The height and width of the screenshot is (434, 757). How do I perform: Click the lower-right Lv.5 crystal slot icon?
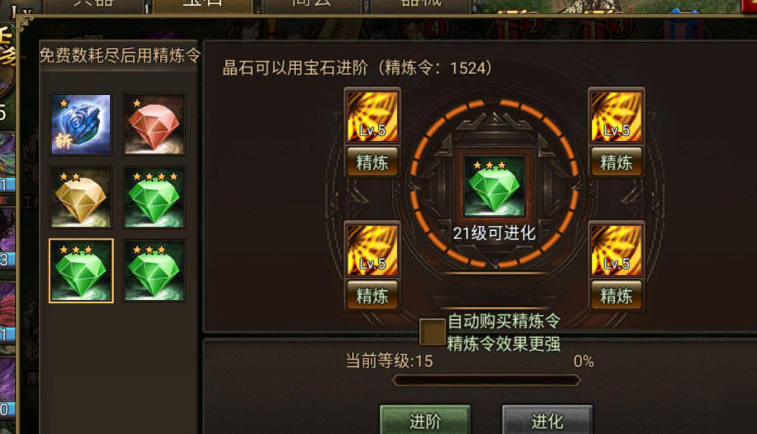pyautogui.click(x=617, y=250)
